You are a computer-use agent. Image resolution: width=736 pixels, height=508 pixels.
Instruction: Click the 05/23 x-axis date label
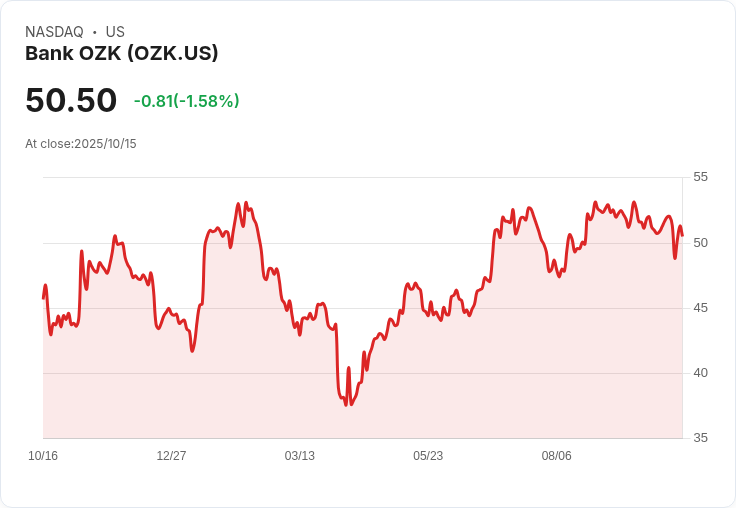(x=428, y=456)
